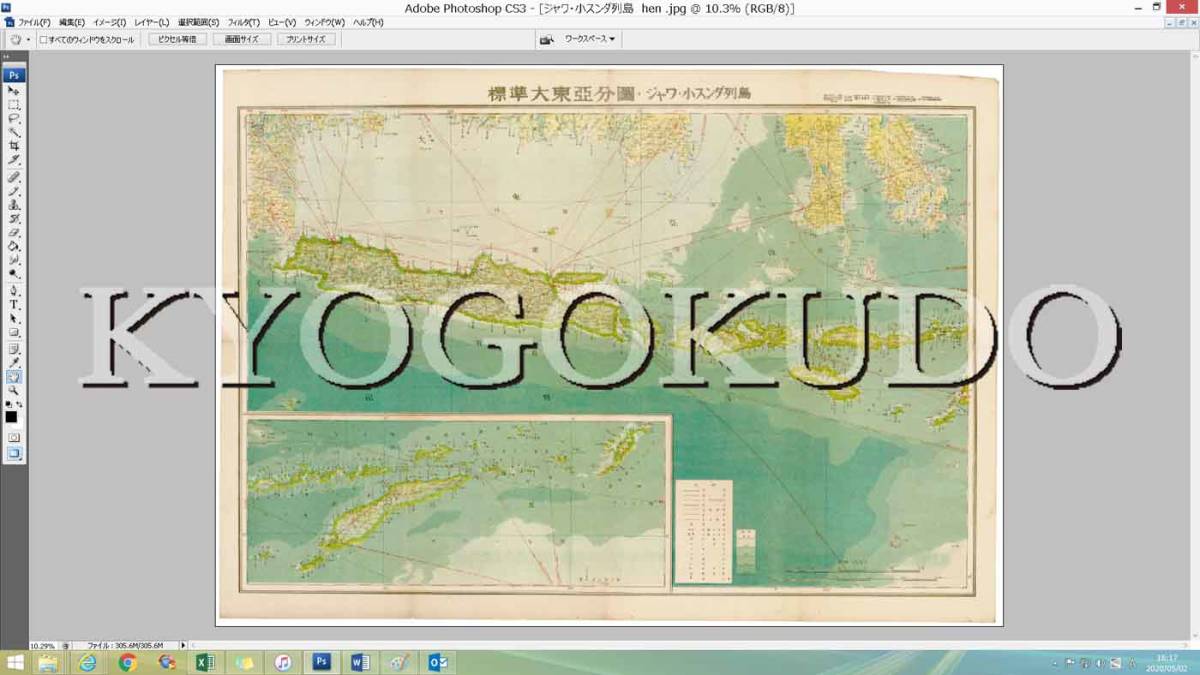Image resolution: width=1200 pixels, height=675 pixels.
Task: Select the Lasso tool
Action: coord(14,118)
